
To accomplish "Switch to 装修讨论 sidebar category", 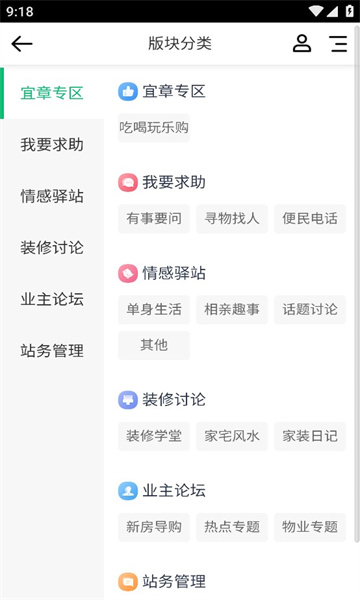I will pyautogui.click(x=52, y=248).
